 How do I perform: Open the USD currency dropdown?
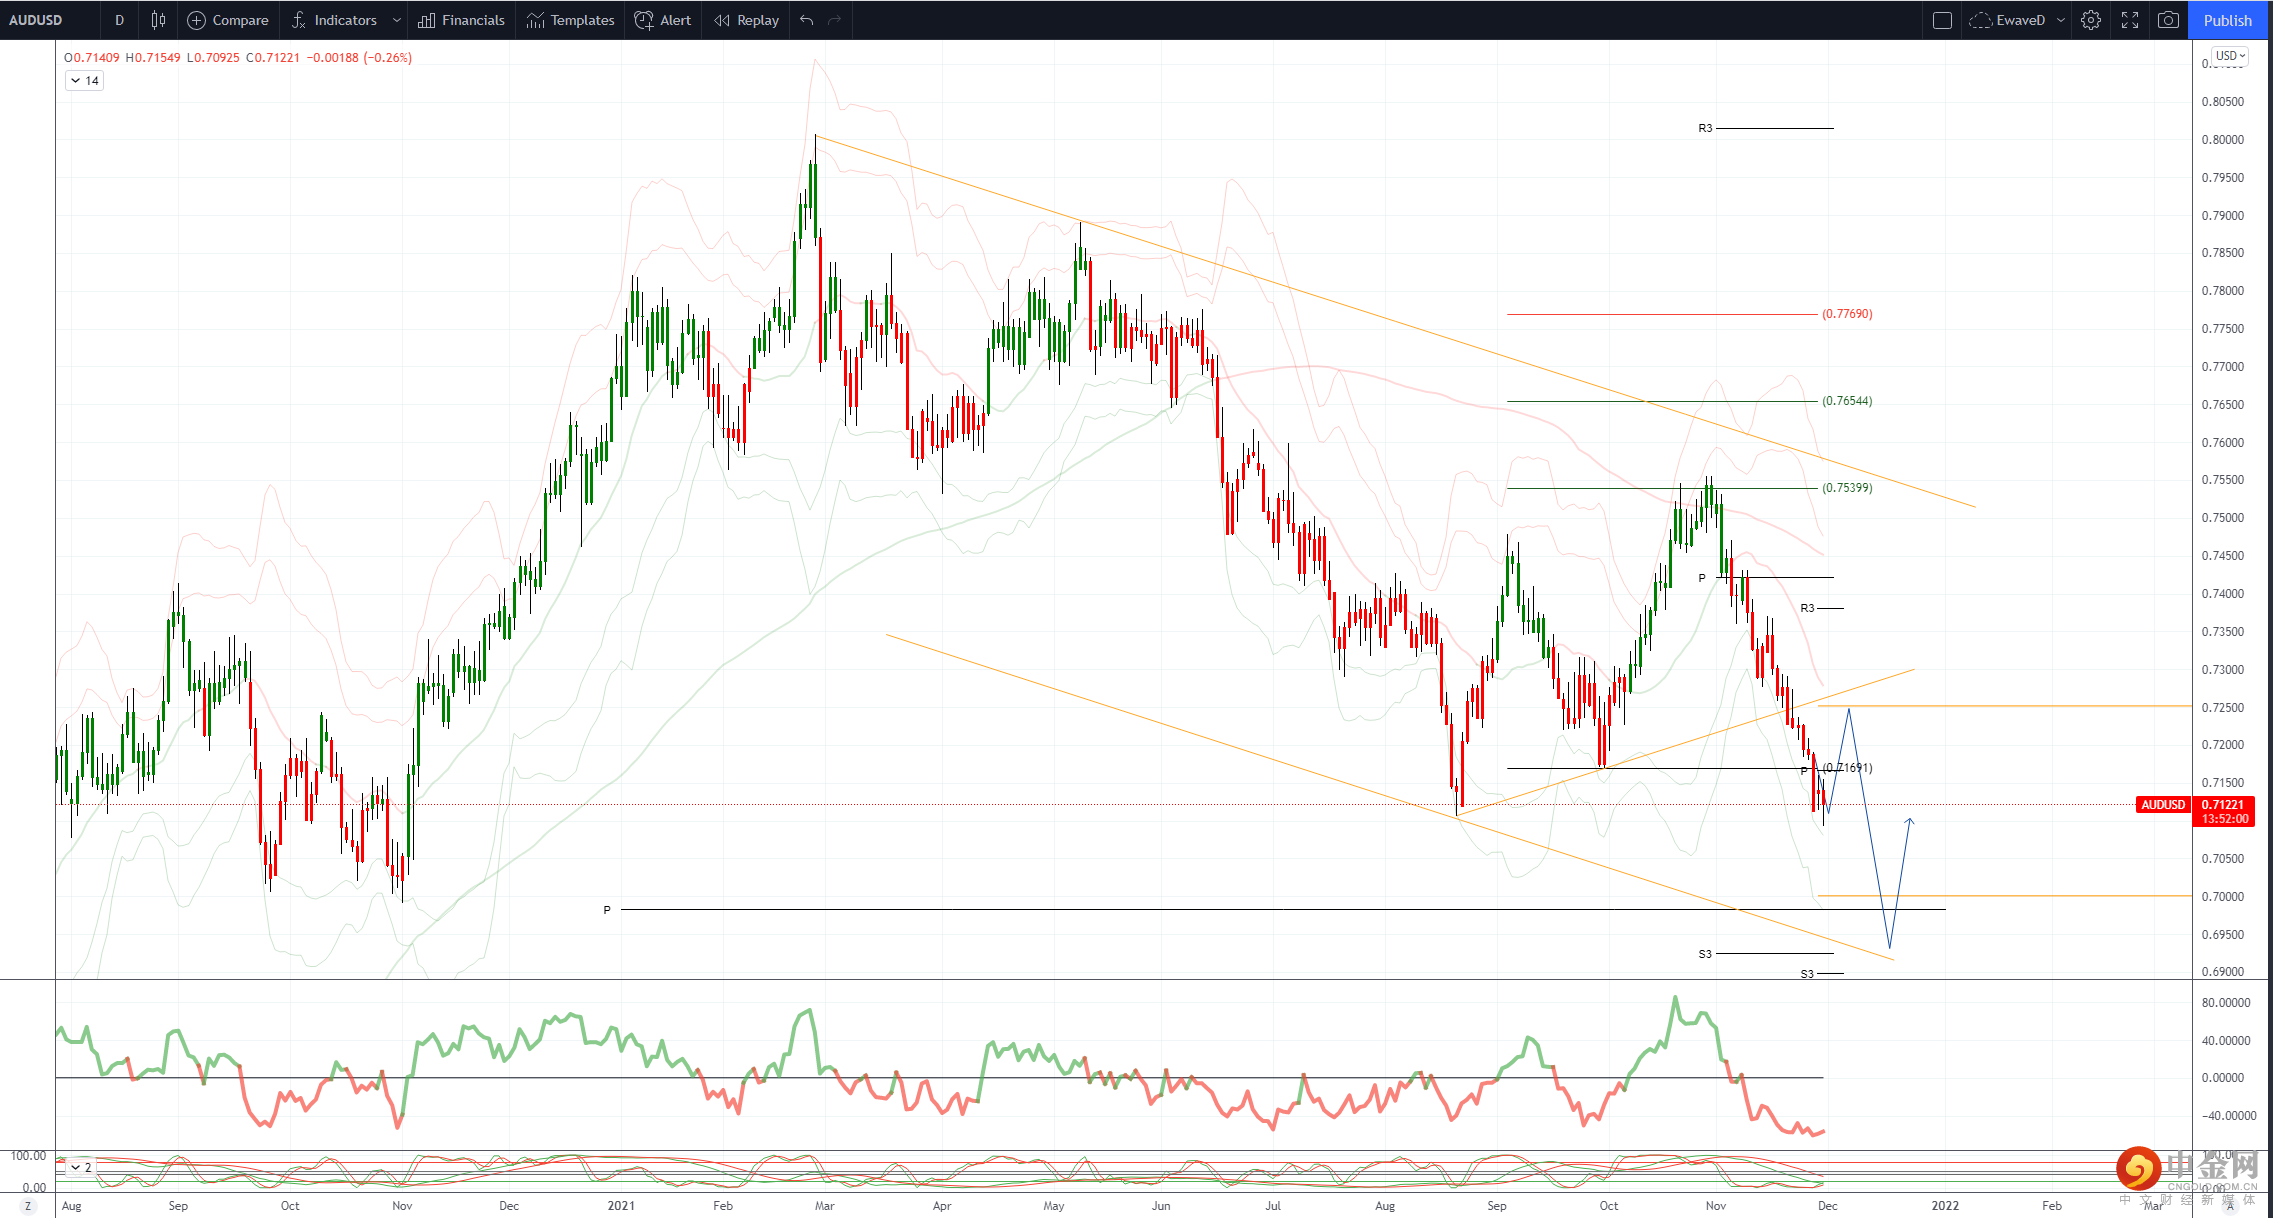[x=2230, y=56]
